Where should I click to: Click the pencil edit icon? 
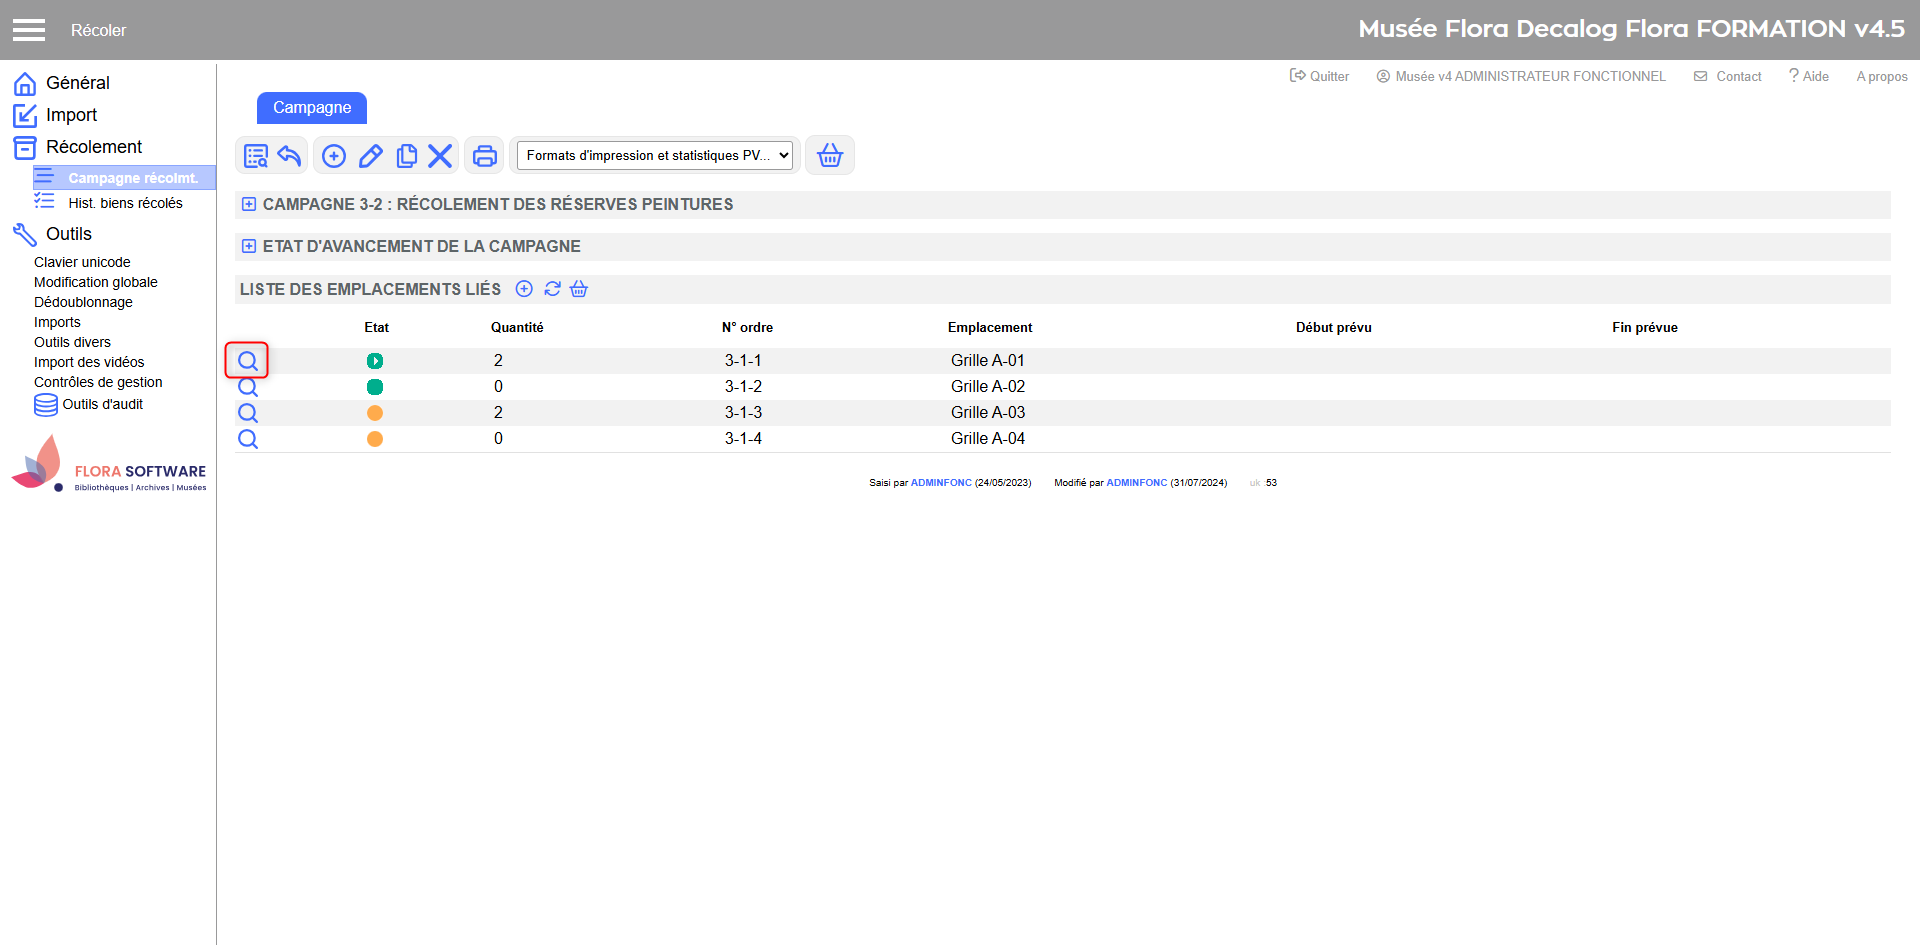pos(371,156)
